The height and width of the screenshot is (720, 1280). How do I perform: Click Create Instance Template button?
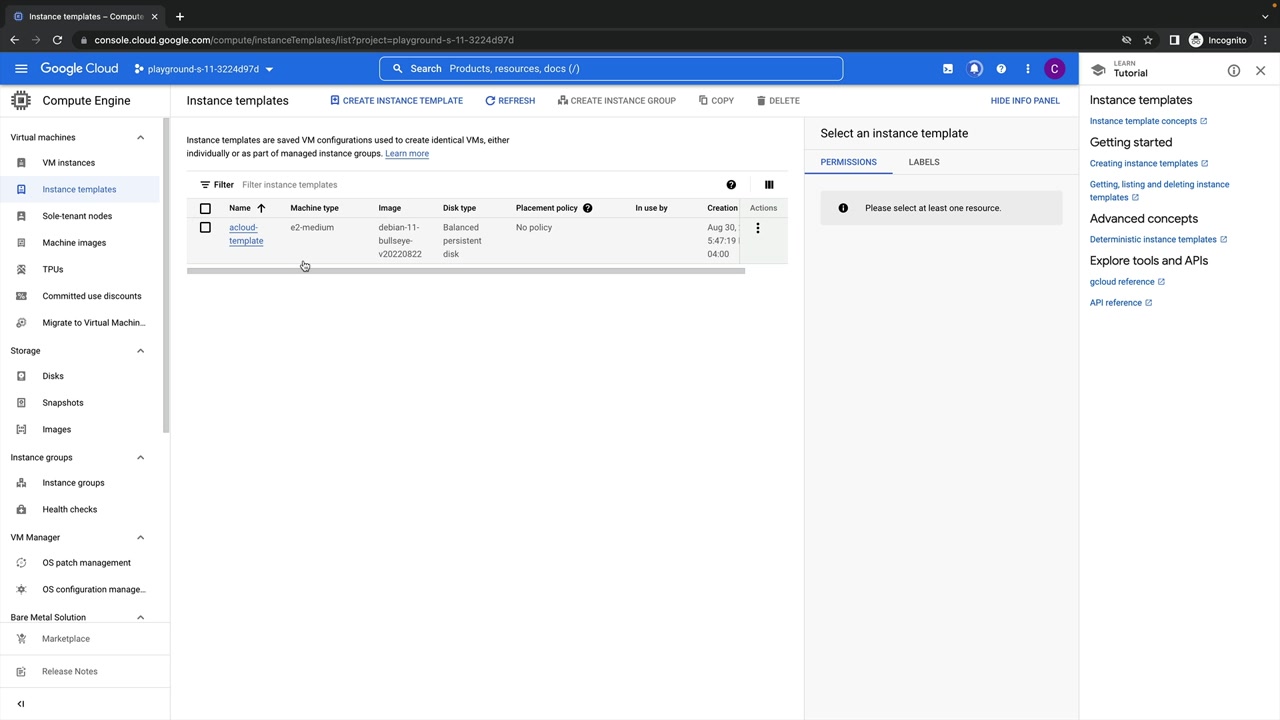(x=396, y=101)
